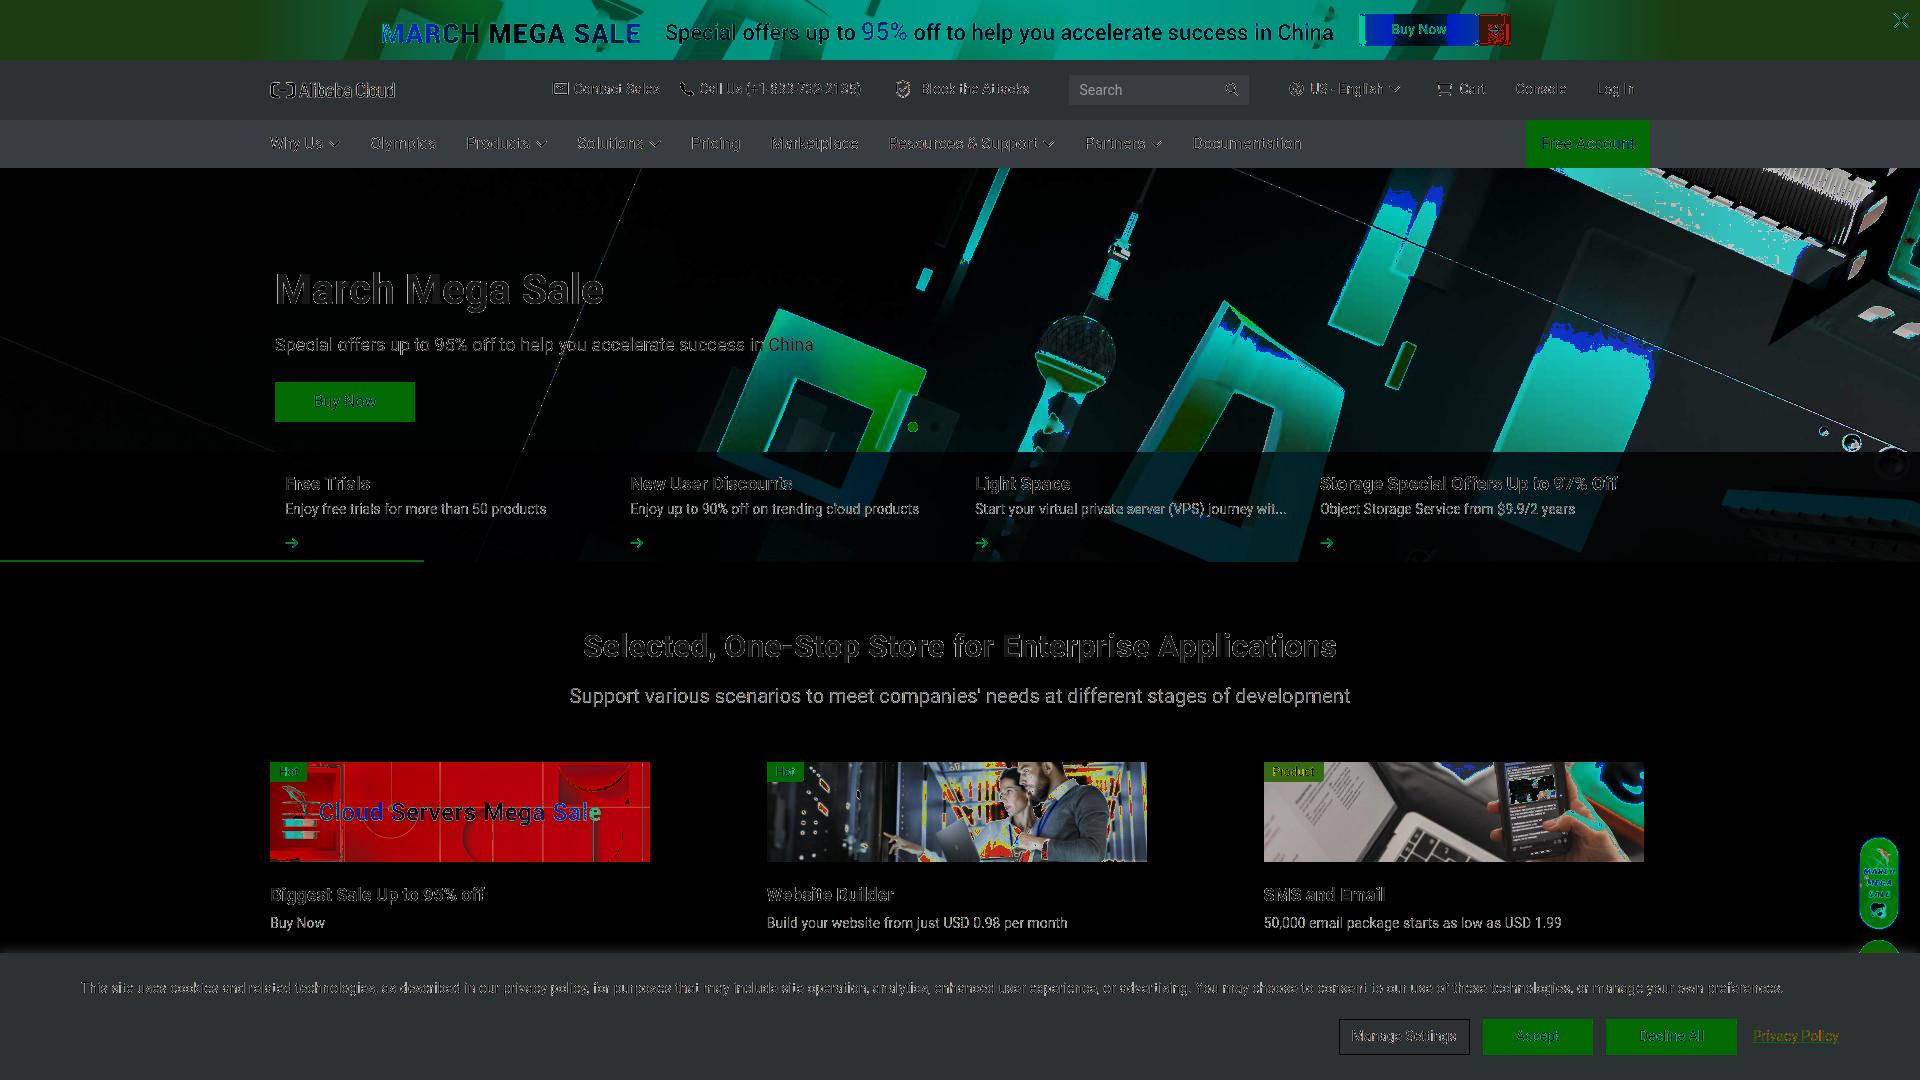The height and width of the screenshot is (1080, 1920).
Task: Click the Website Builder title
Action: pos(830,895)
